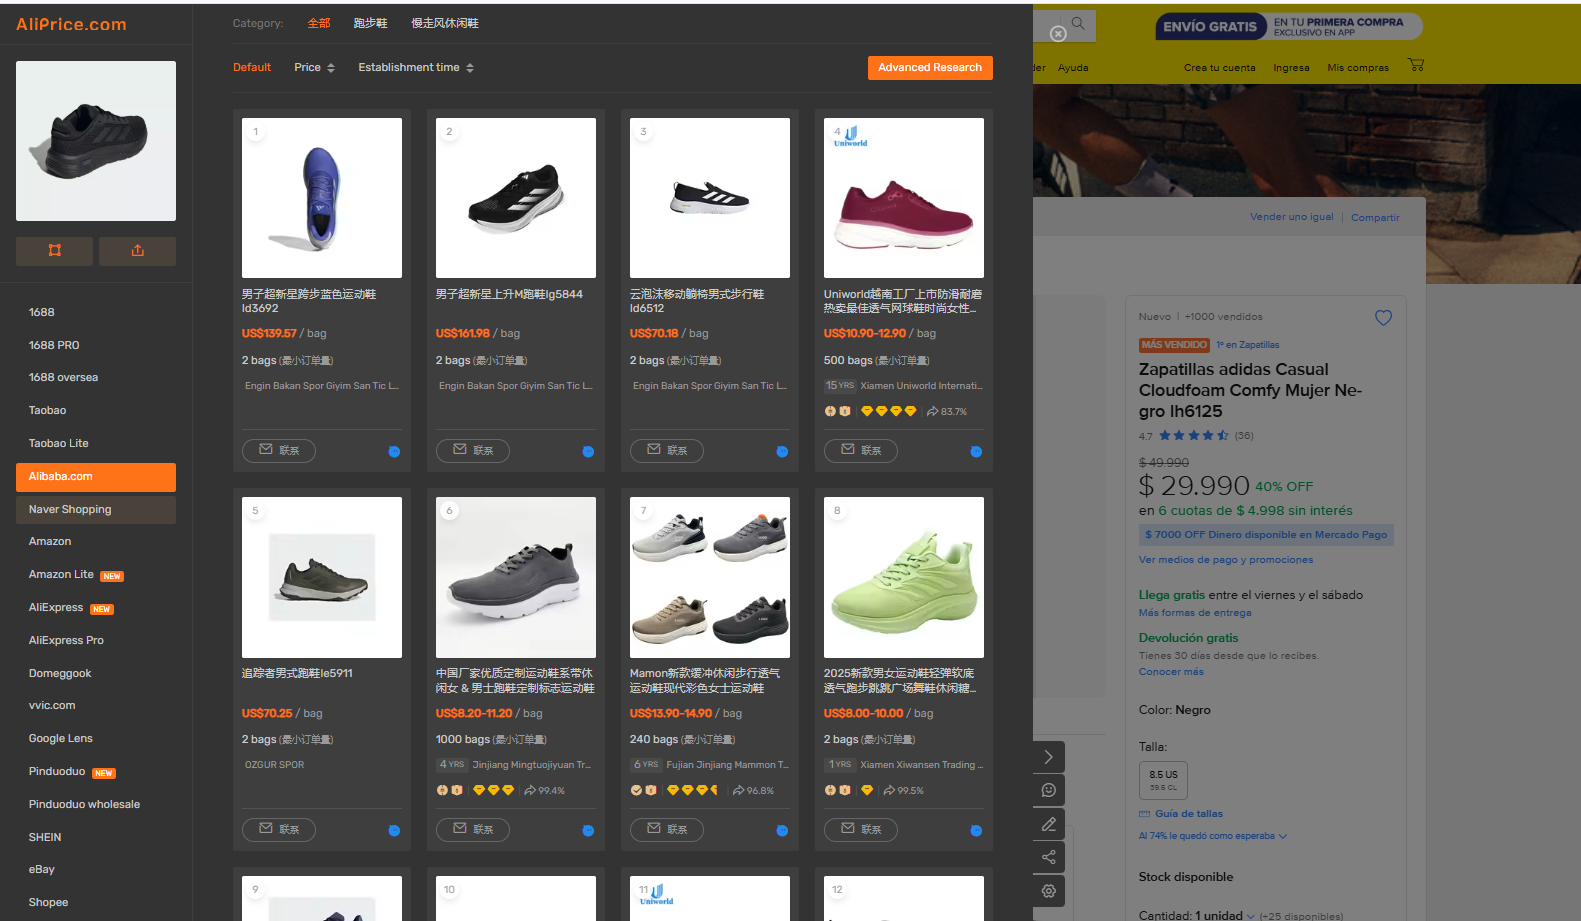
Task: Click the share arrow icon next to 83.7%
Action: tap(932, 411)
